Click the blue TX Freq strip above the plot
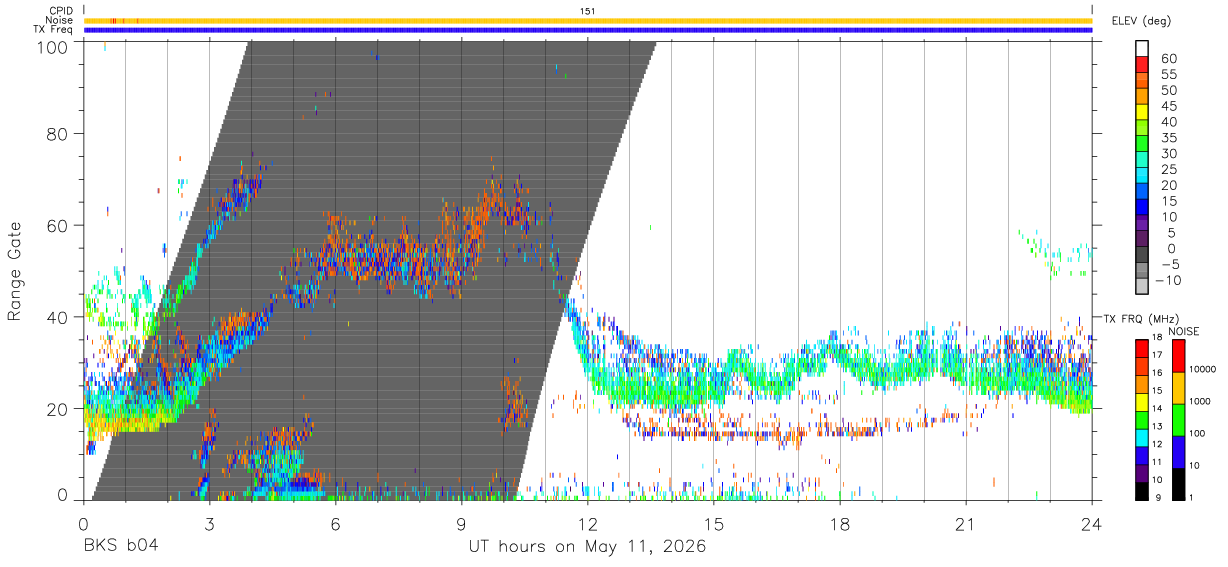Screen dimensions: 1228x567 coord(588,30)
